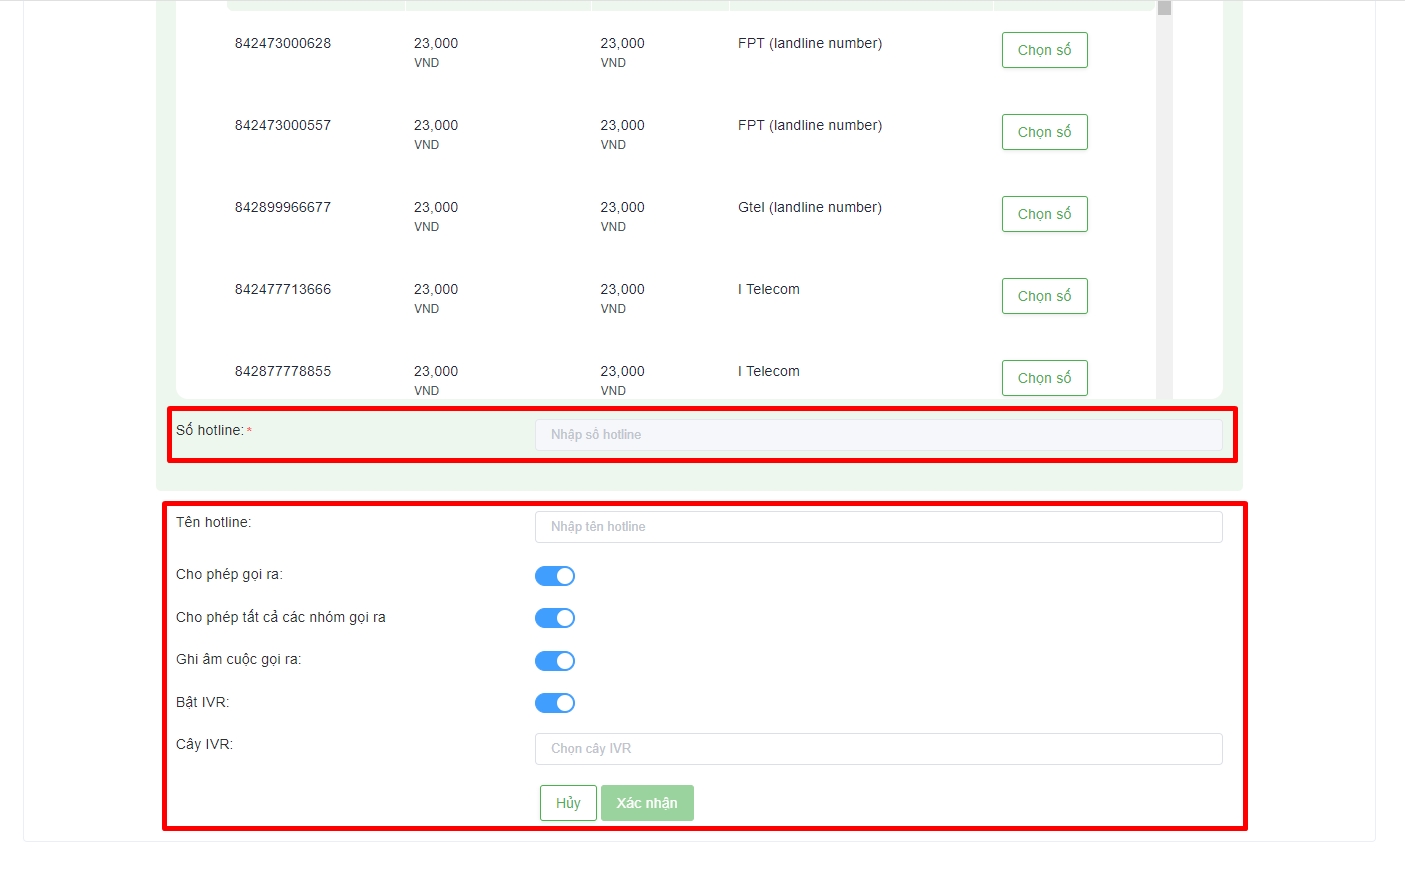
Task: Click the Tên hotline label
Action: (214, 523)
